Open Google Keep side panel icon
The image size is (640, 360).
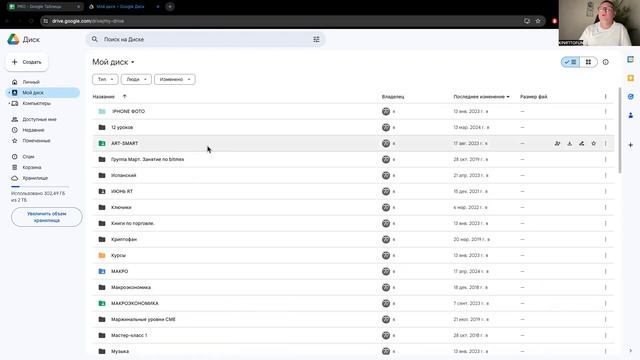click(x=631, y=78)
